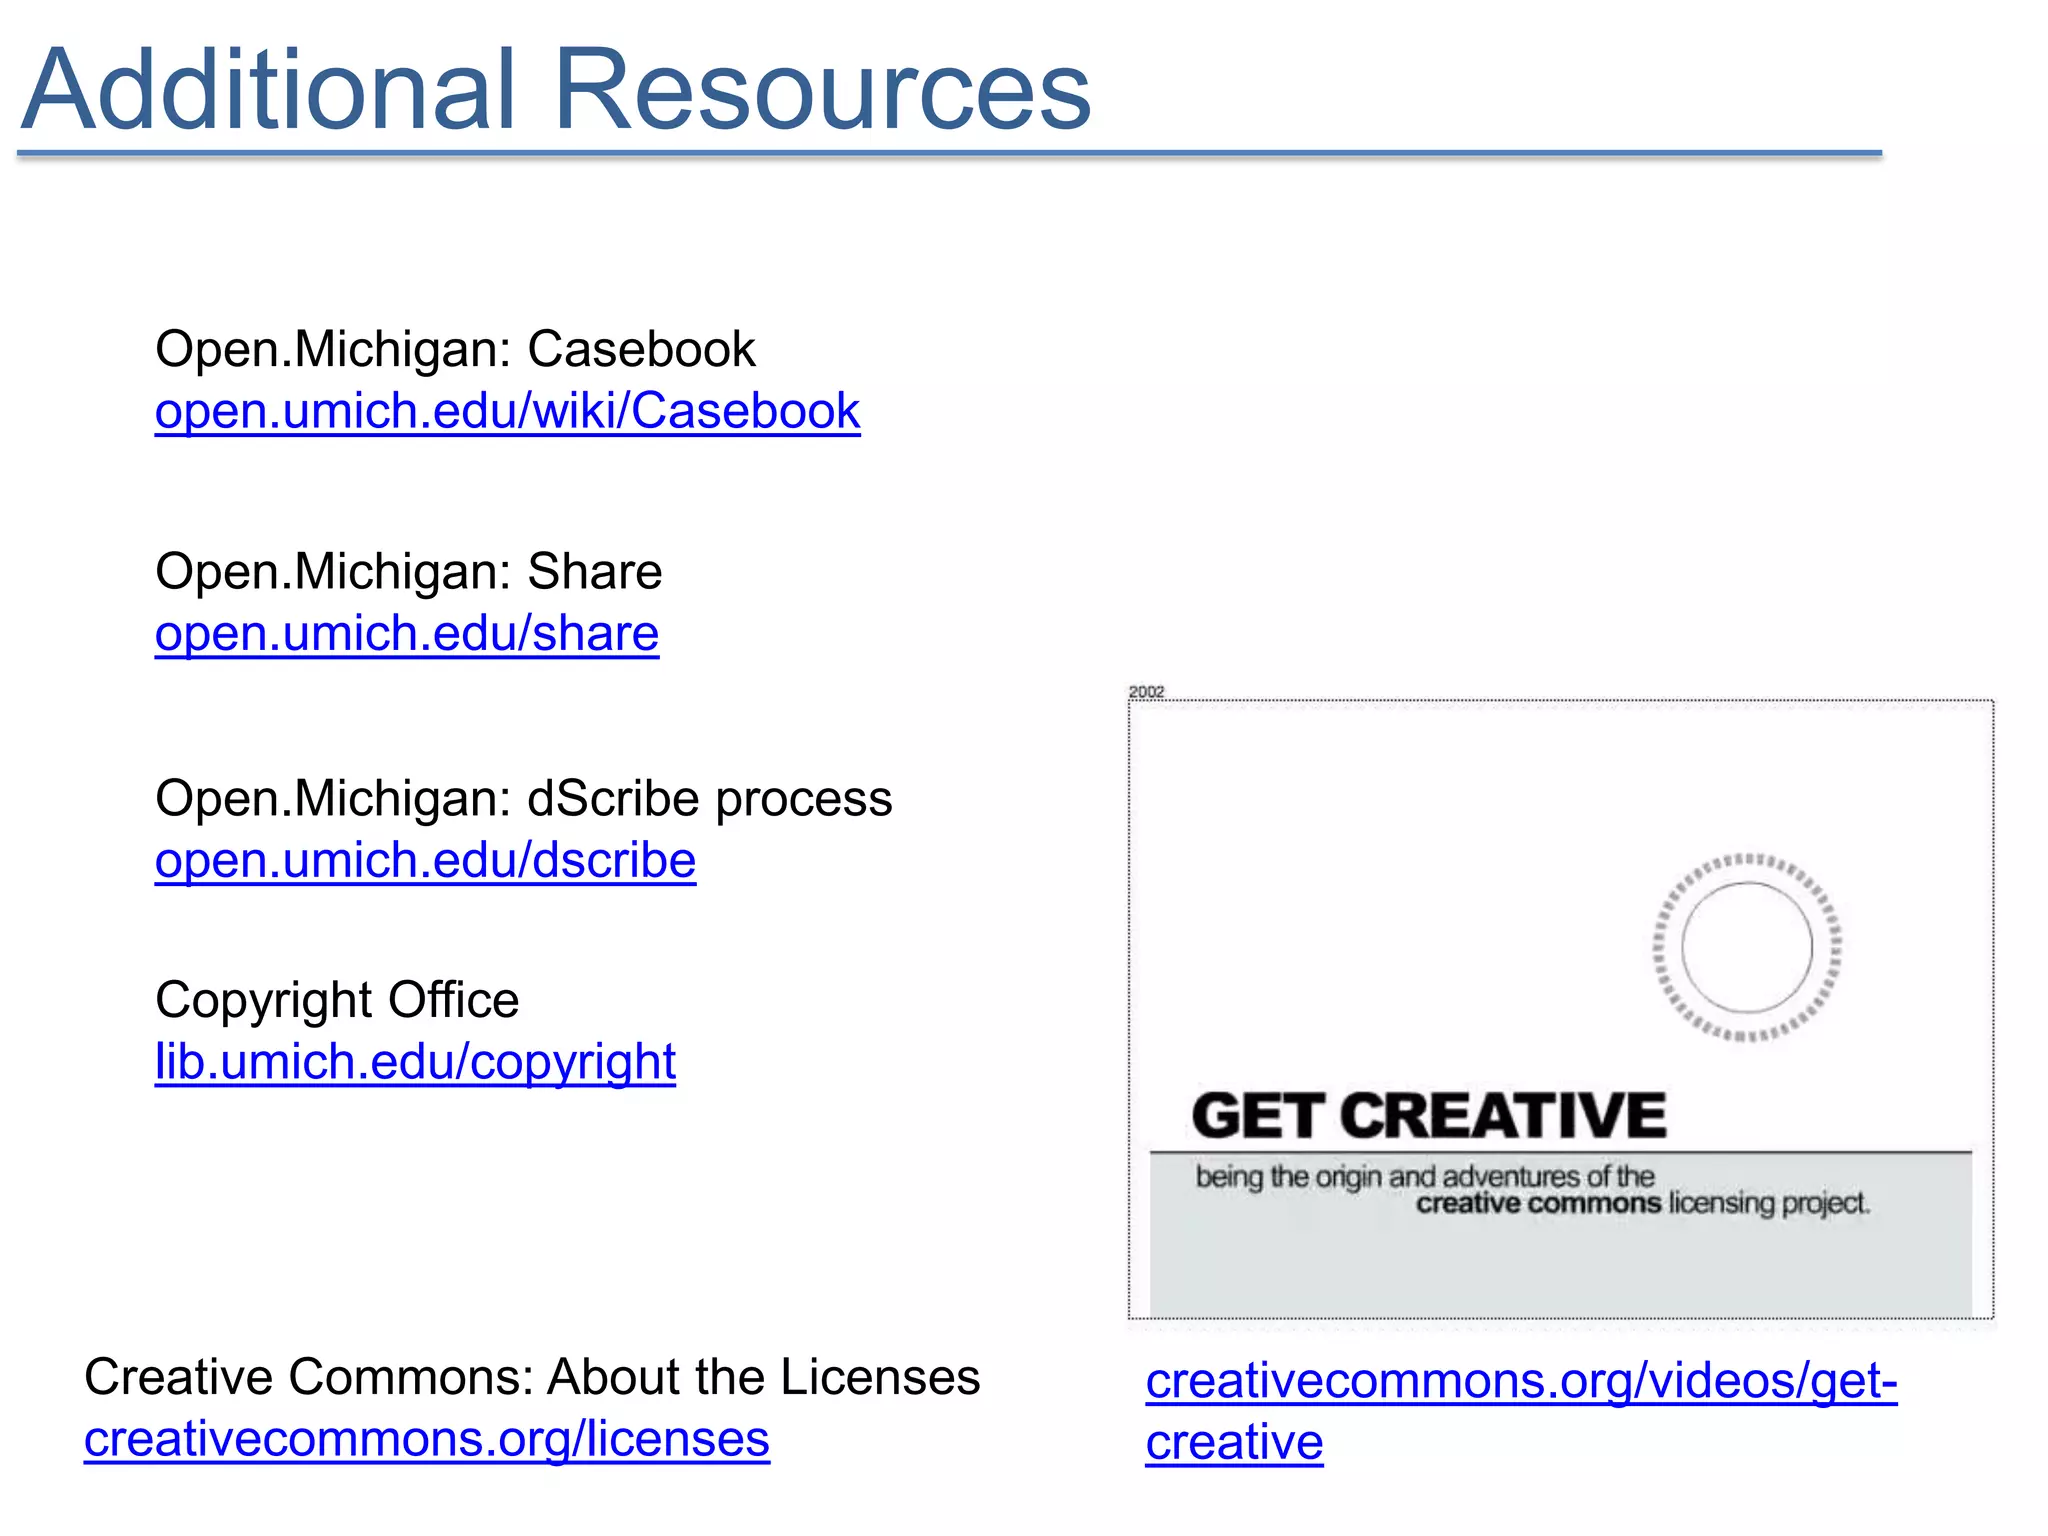Click the '2002' label above the image
Viewport: 2048px width, 1536px height.
pyautogui.click(x=1146, y=691)
